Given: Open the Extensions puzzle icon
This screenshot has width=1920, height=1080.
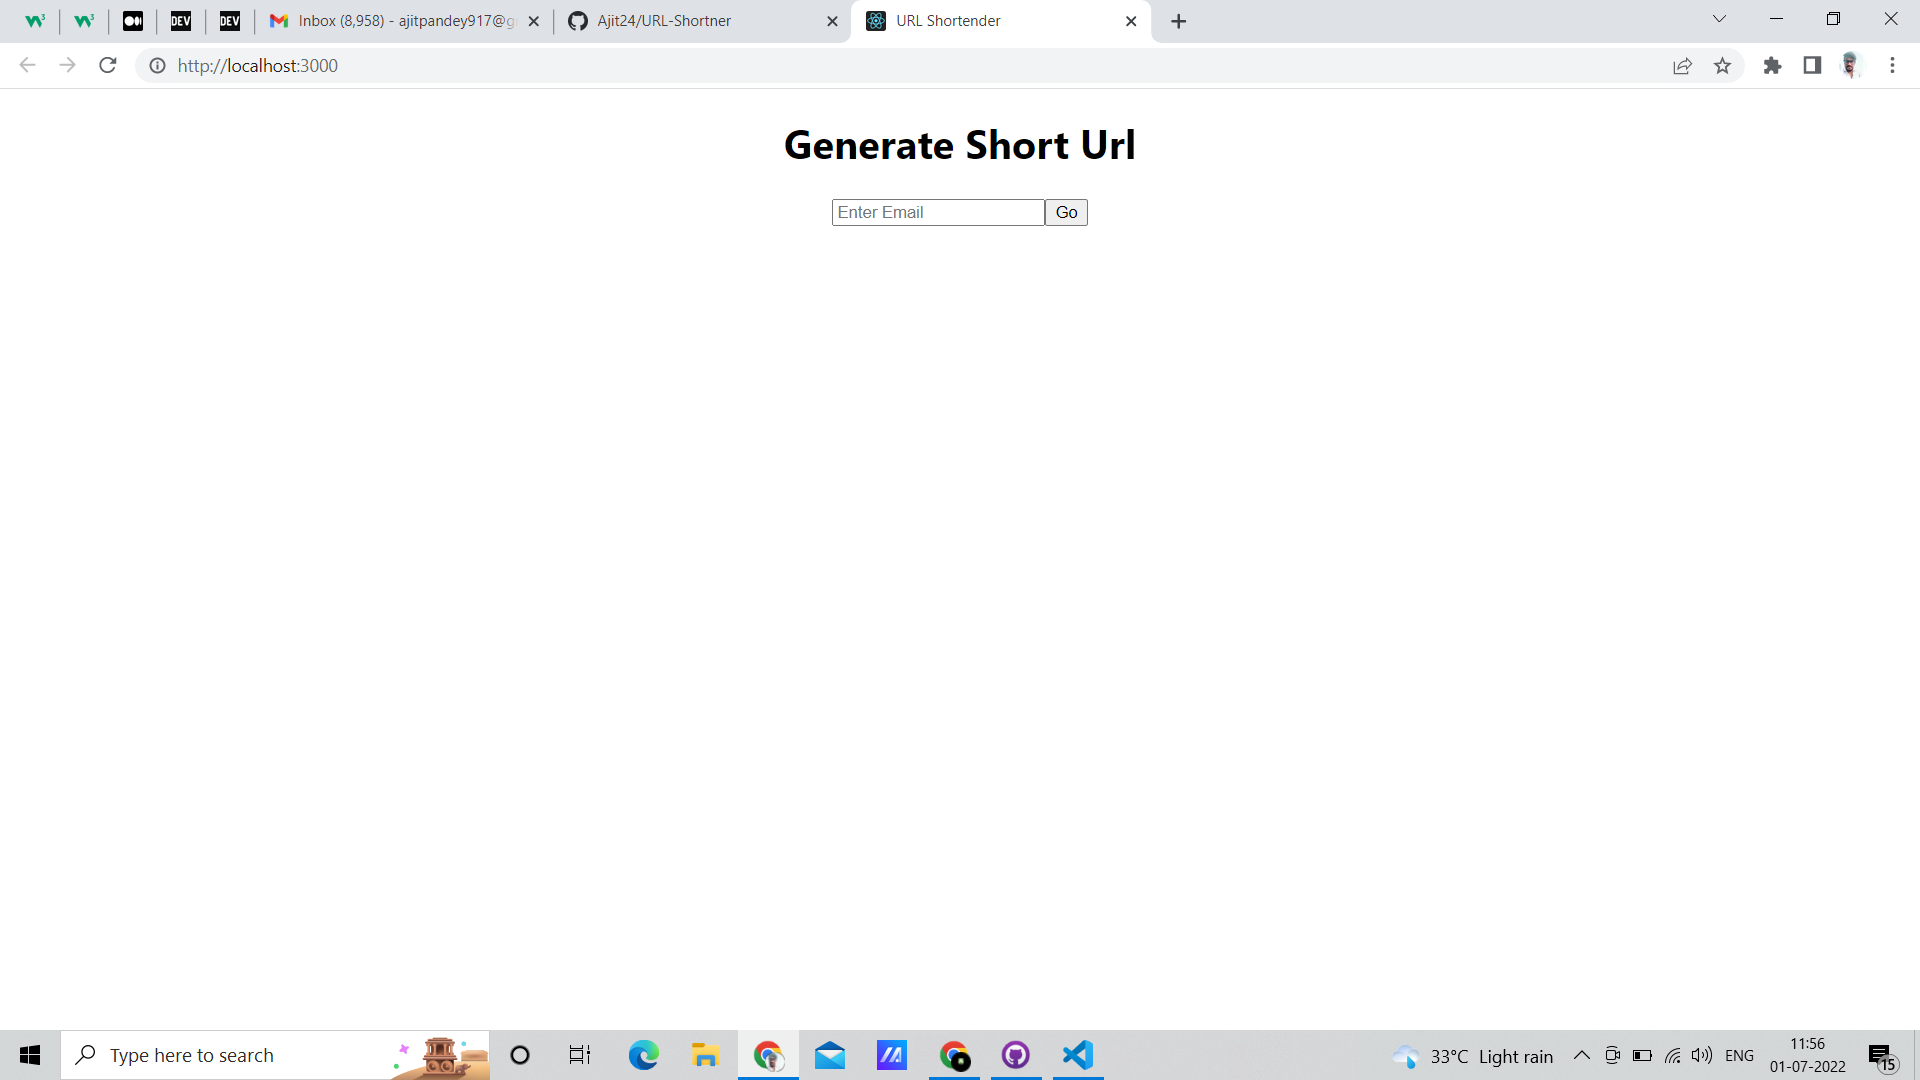Looking at the screenshot, I should pyautogui.click(x=1772, y=65).
